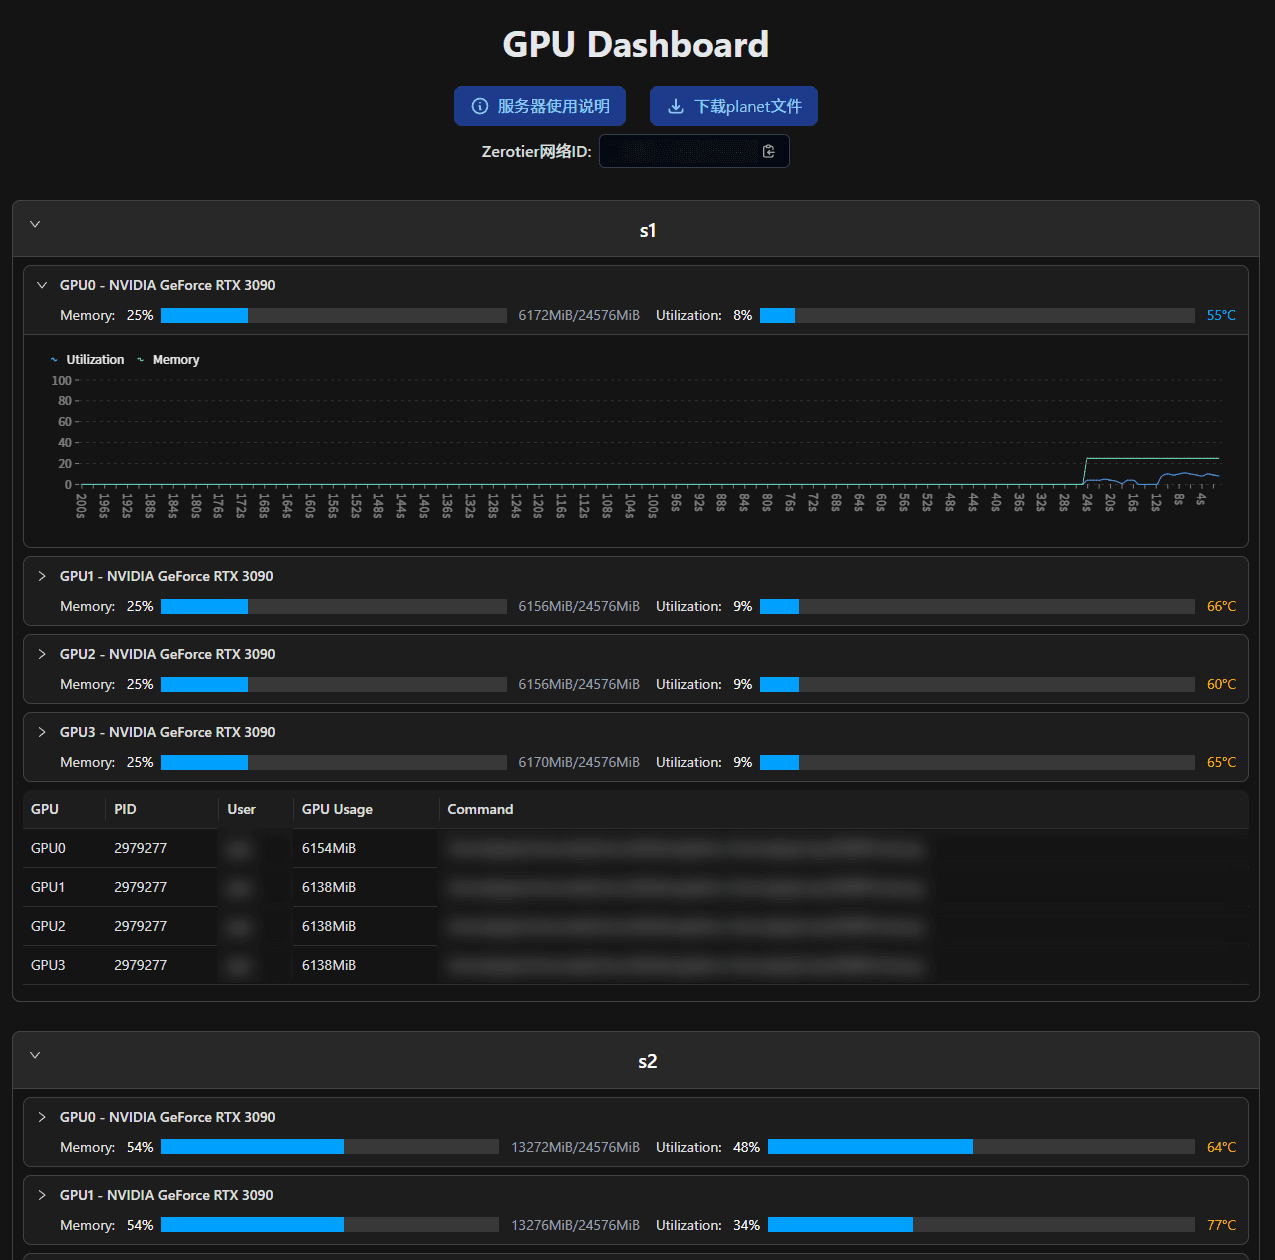
Task: Expand s1 GPU2 details
Action: coord(42,654)
